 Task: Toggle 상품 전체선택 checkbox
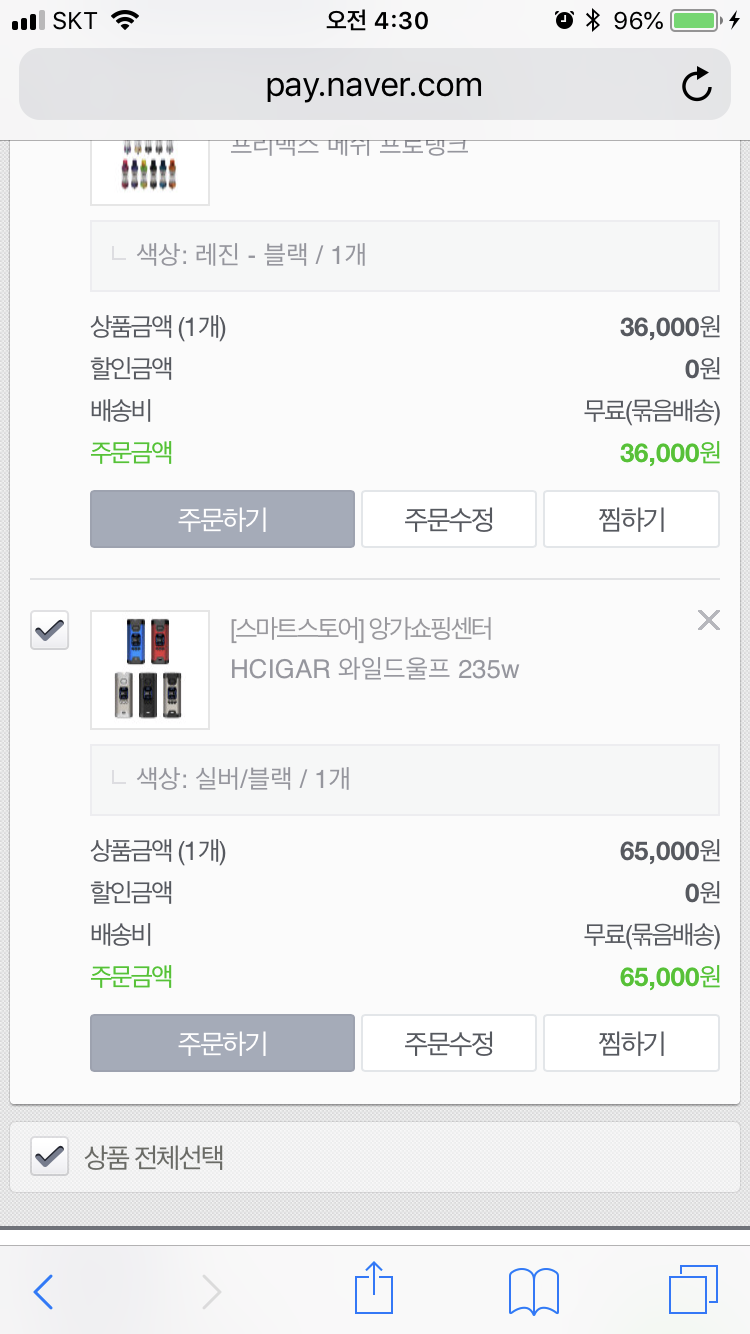(50, 1157)
